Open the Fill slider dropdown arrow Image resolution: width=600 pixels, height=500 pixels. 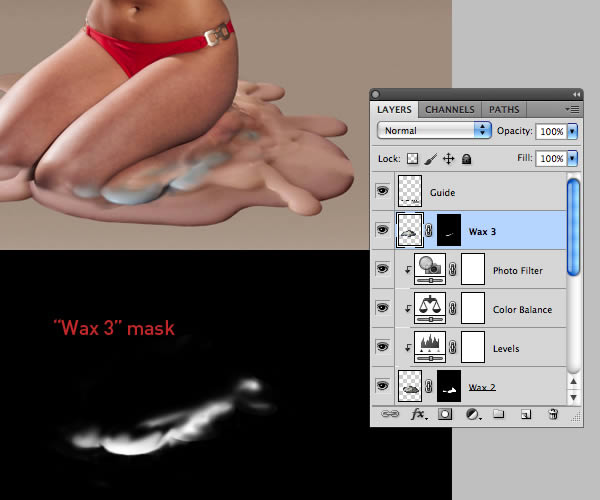tap(572, 158)
